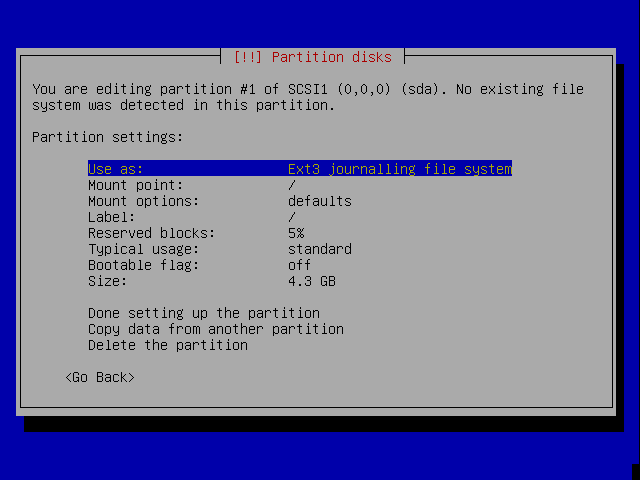Click the "/" value beside Mount point
Screen dimensions: 640x480
point(292,185)
